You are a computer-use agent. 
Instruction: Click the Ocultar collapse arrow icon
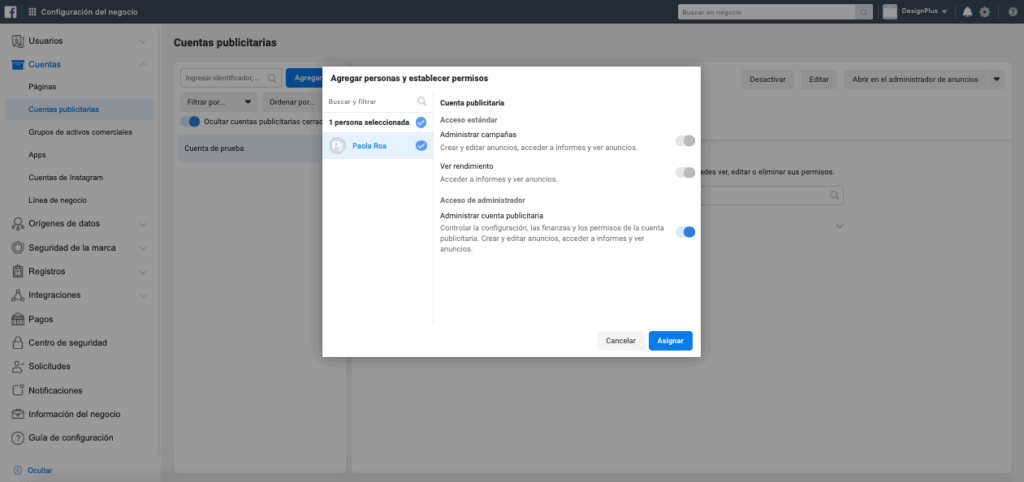(18, 470)
